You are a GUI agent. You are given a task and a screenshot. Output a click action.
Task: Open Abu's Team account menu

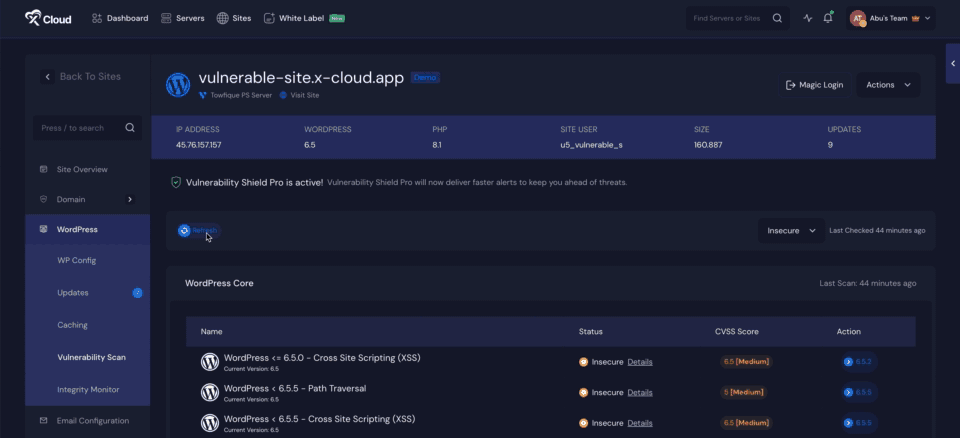[x=891, y=18]
